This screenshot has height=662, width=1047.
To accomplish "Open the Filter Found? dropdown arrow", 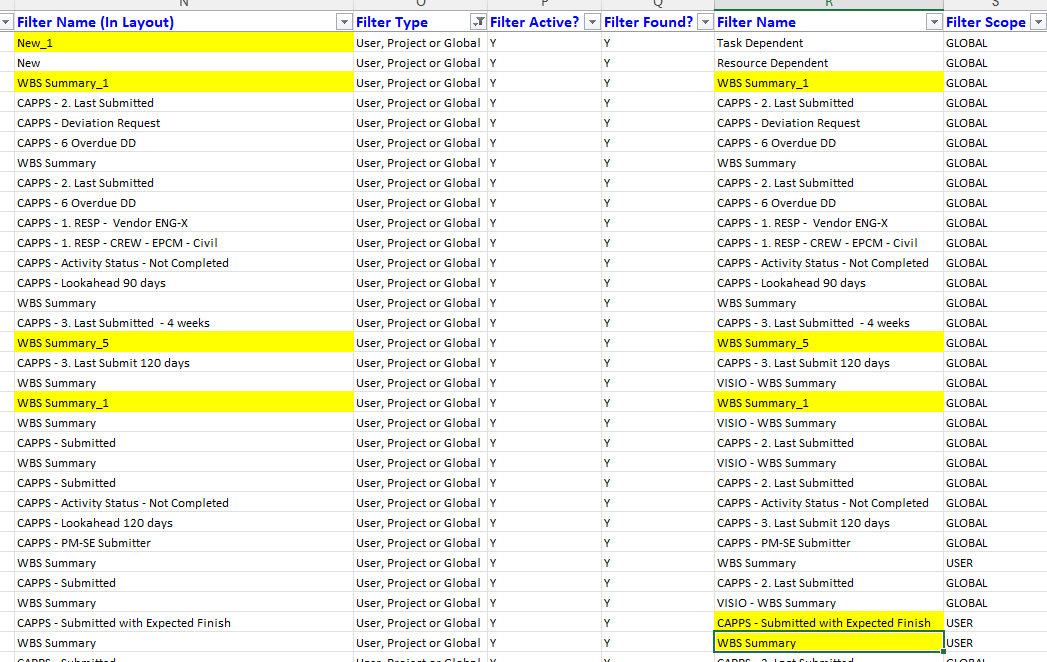I will click(x=706, y=22).
